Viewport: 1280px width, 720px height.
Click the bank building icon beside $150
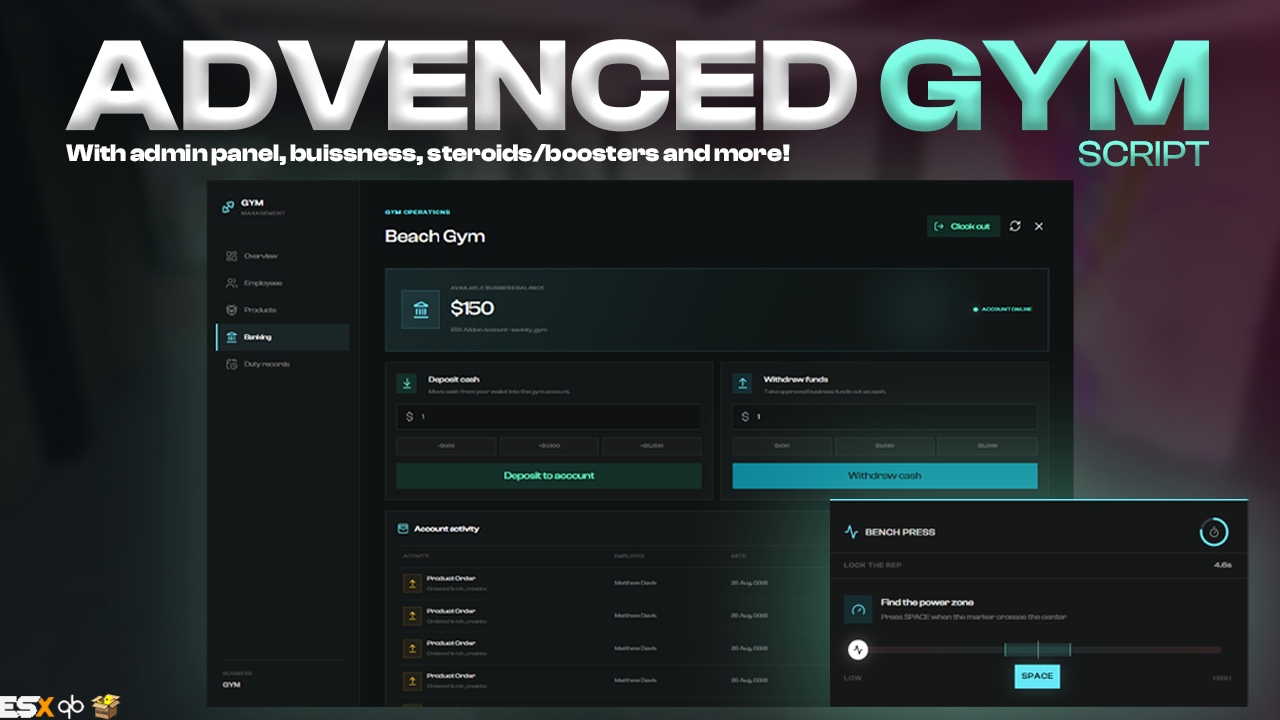(x=421, y=309)
